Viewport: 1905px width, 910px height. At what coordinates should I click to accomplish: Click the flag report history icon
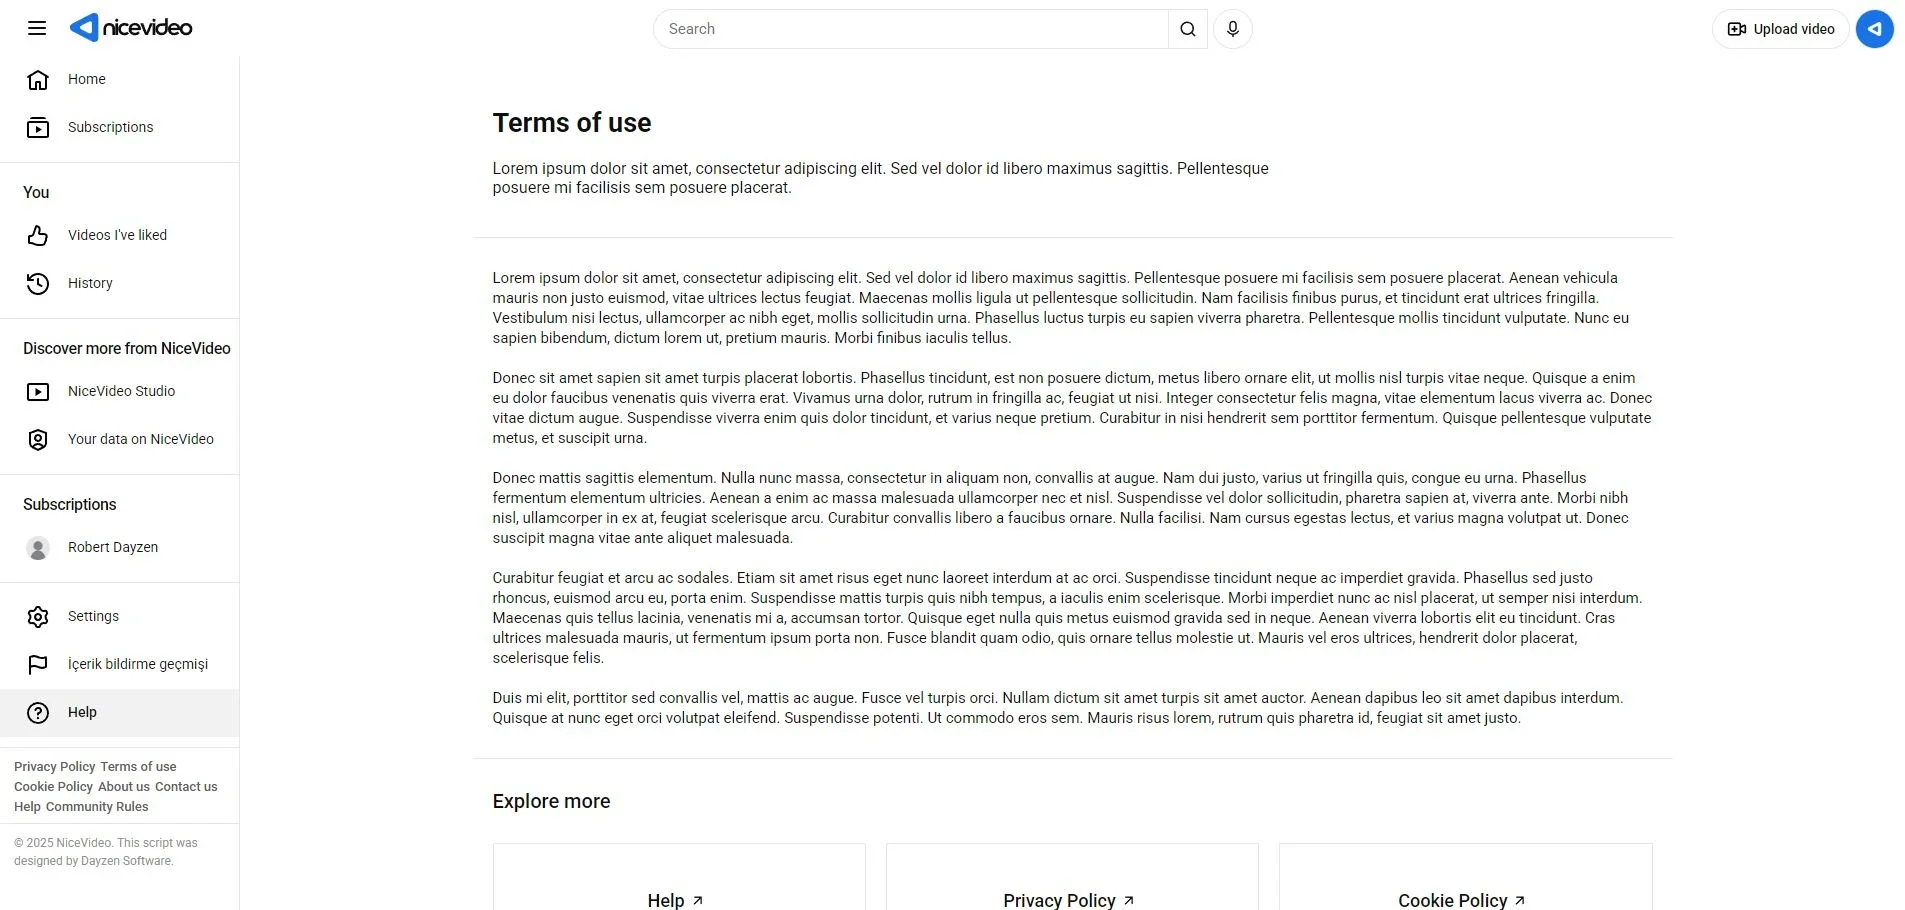pyautogui.click(x=38, y=665)
